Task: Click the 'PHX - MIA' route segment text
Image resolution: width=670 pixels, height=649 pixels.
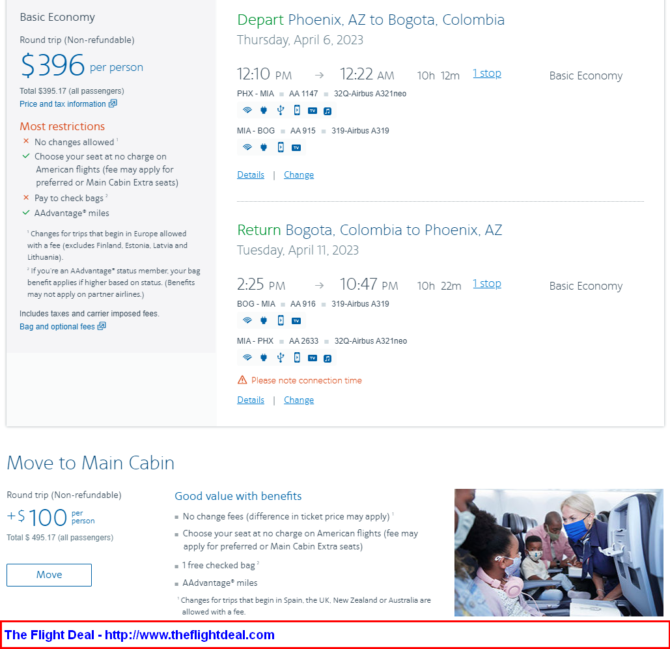Action: pos(256,94)
